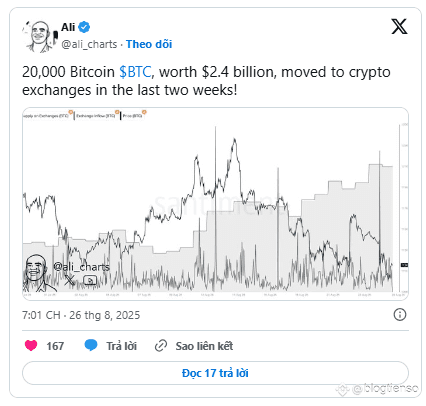Image resolution: width=426 pixels, height=406 pixels.
Task: Click the pink heart like icon
Action: [x=31, y=345]
